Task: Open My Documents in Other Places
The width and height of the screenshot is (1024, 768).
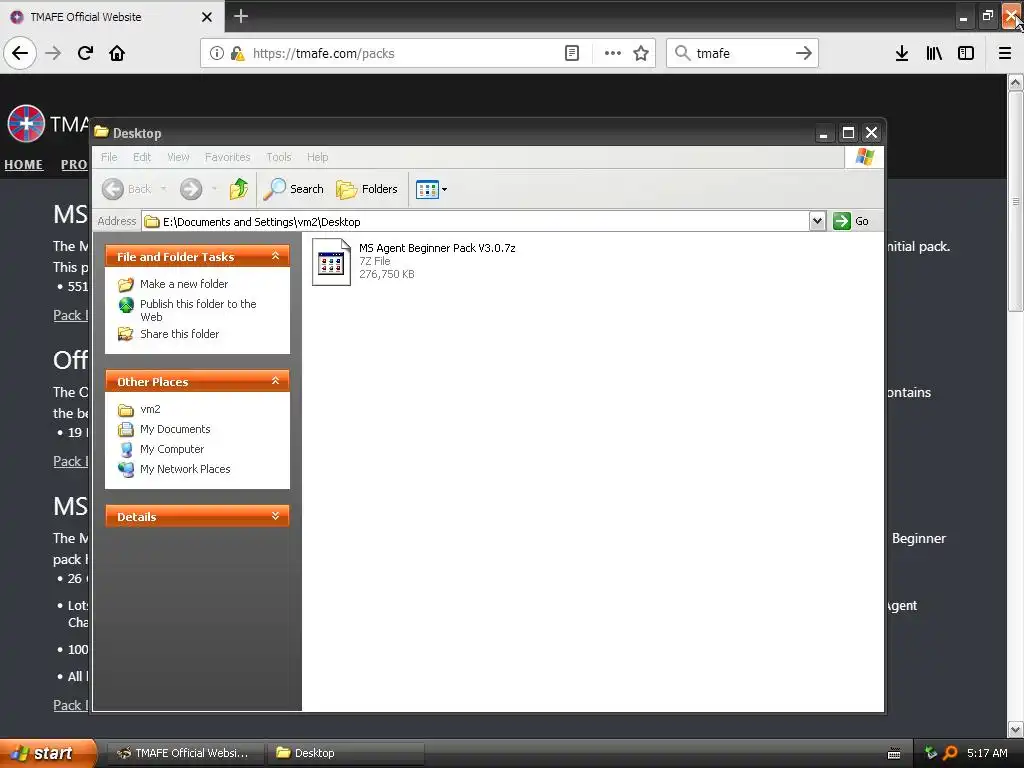Action: 165,429
